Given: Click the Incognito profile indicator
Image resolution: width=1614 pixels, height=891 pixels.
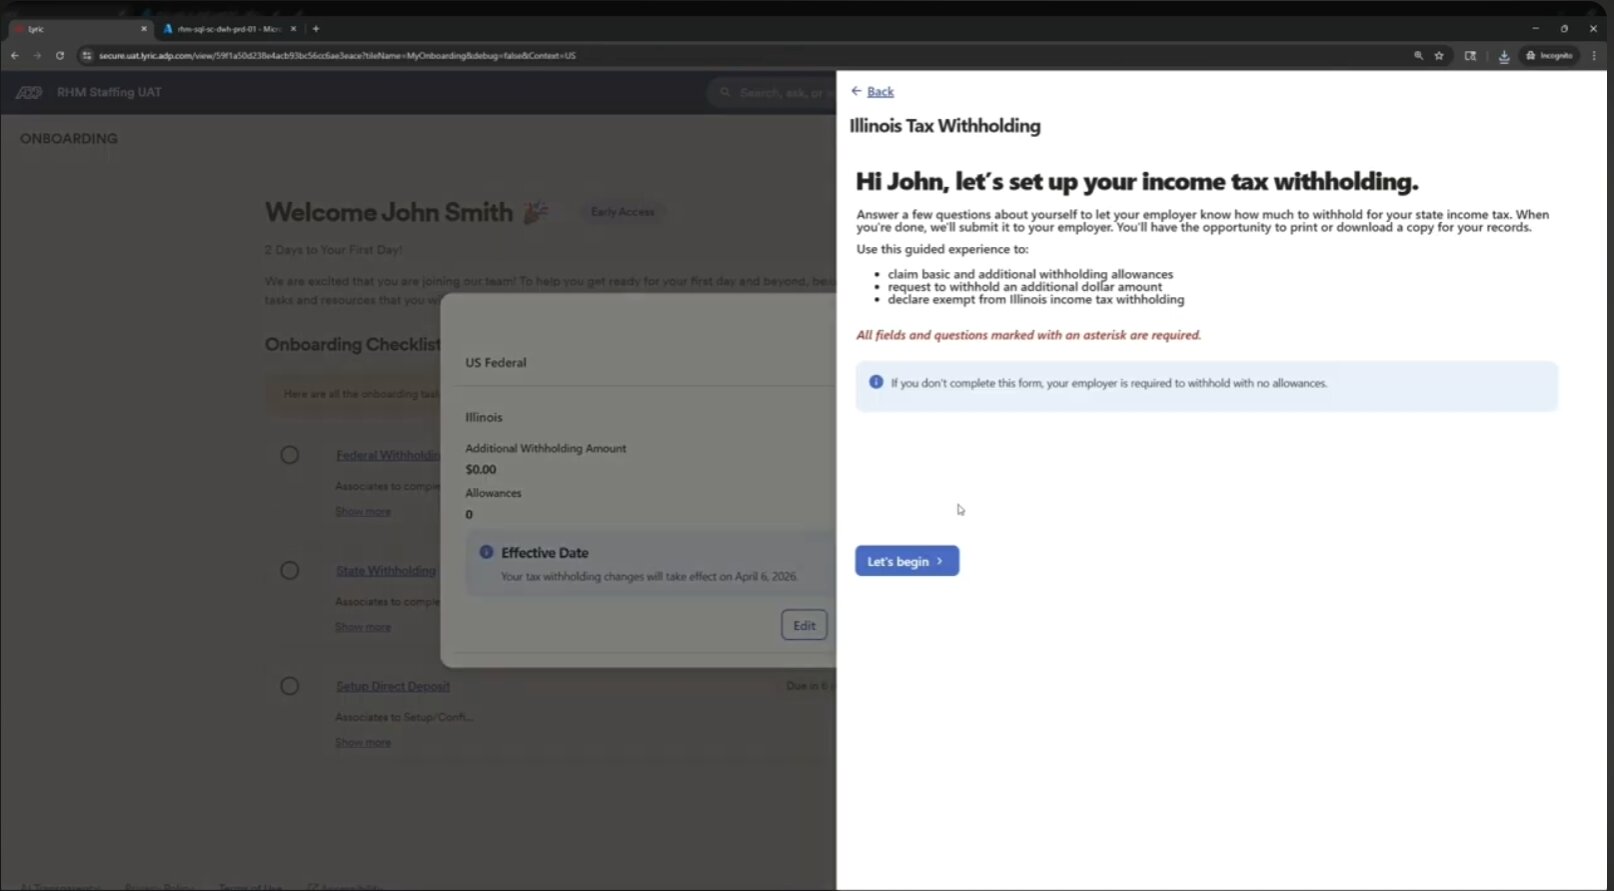Looking at the screenshot, I should pyautogui.click(x=1549, y=56).
